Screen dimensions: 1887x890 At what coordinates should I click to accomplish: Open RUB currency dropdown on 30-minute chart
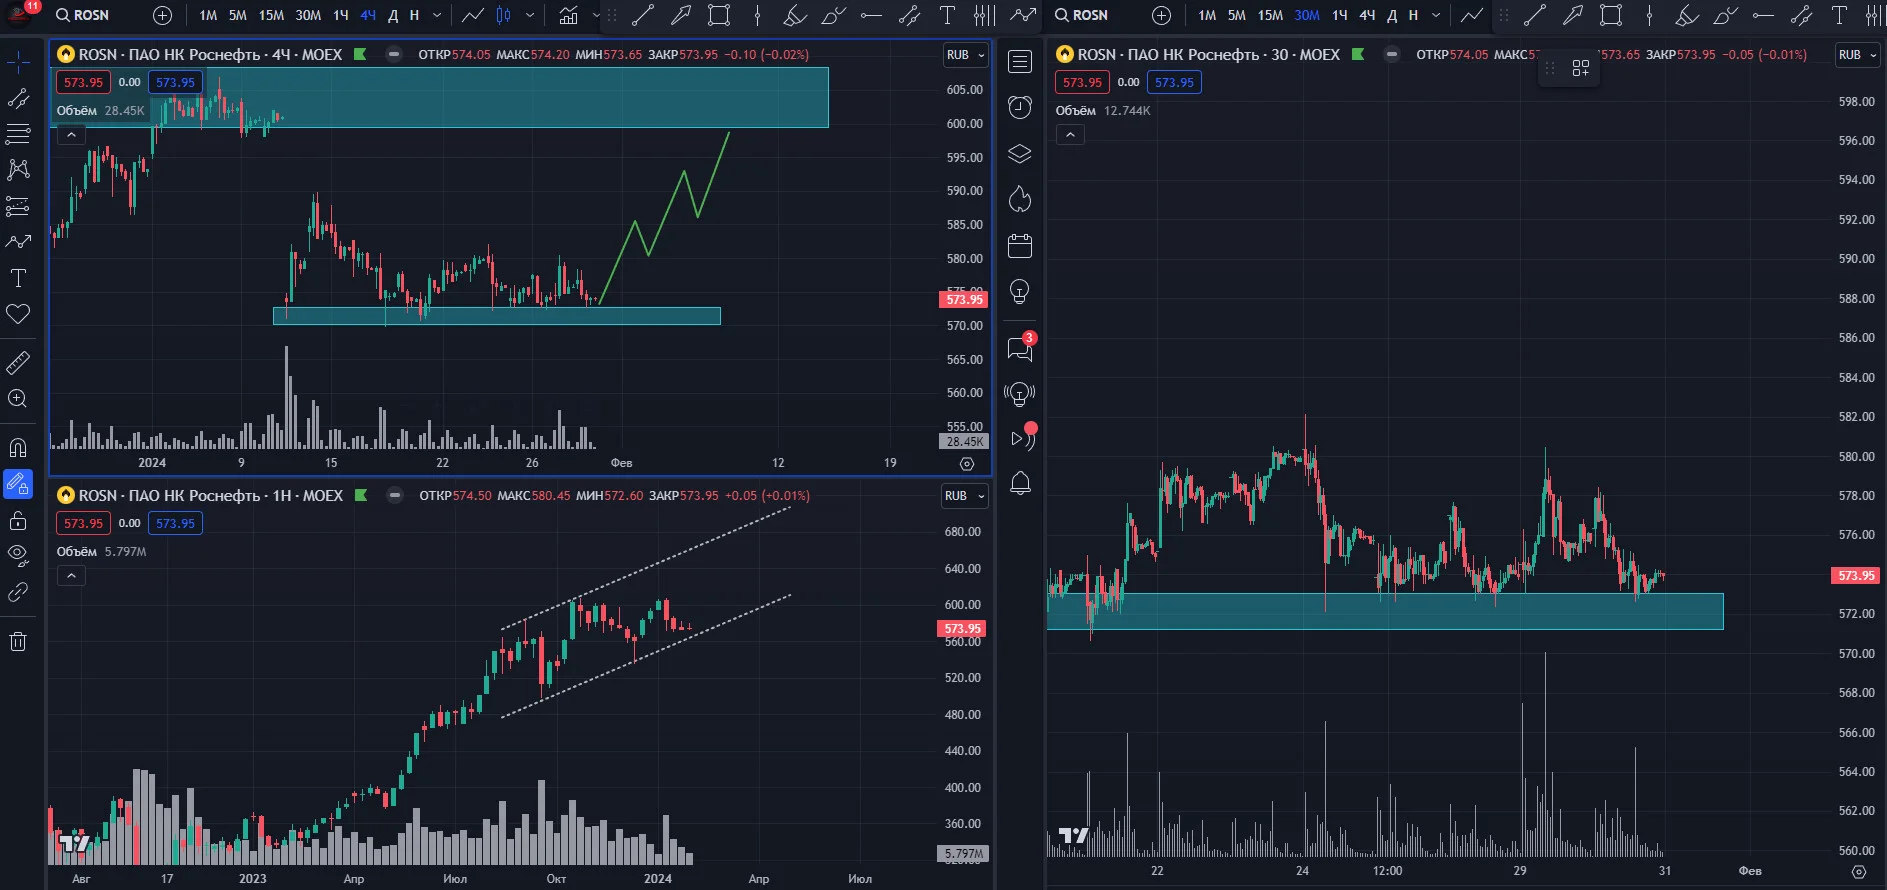tap(1858, 55)
